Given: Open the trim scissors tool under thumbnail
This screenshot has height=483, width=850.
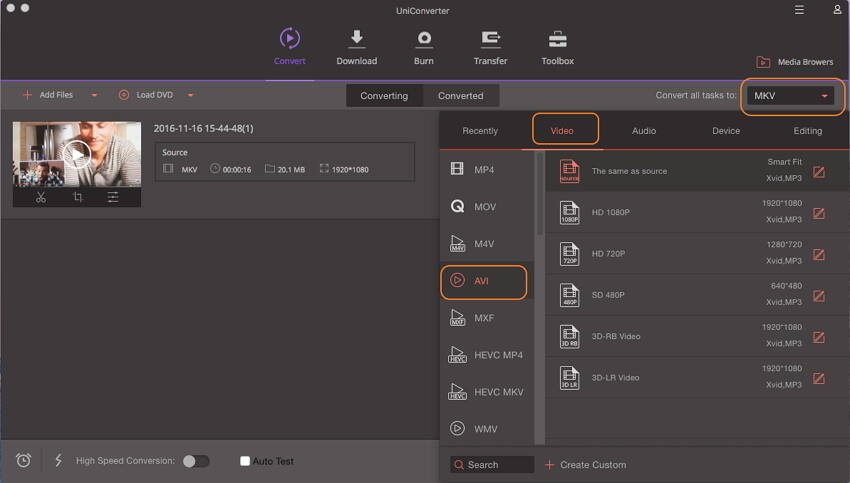Looking at the screenshot, I should click(41, 197).
